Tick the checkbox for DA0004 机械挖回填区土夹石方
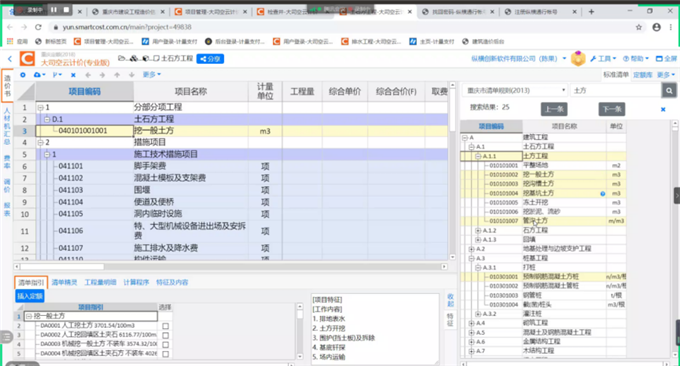680x366 pixels. click(165, 354)
